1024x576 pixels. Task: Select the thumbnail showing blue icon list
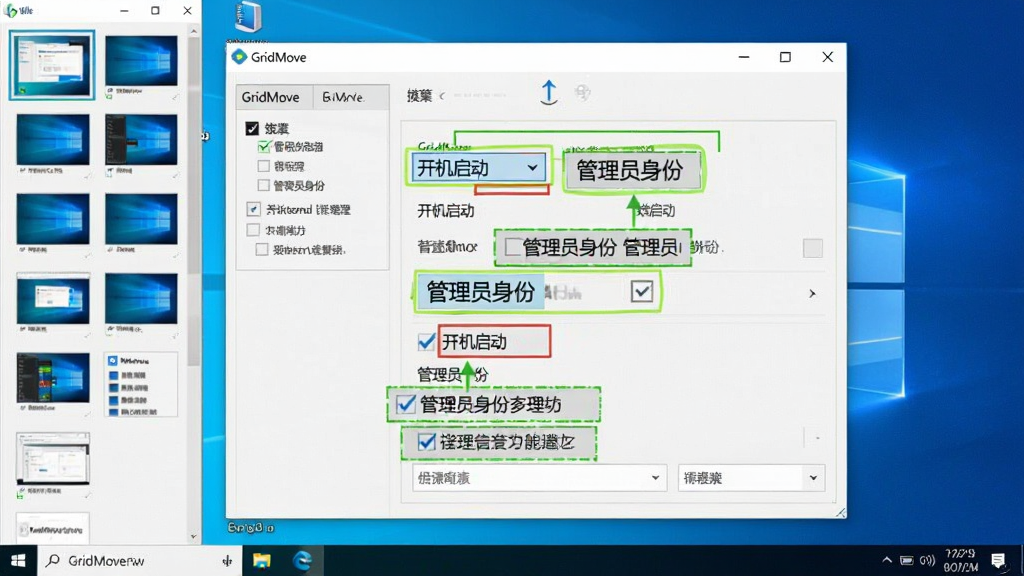[140, 385]
